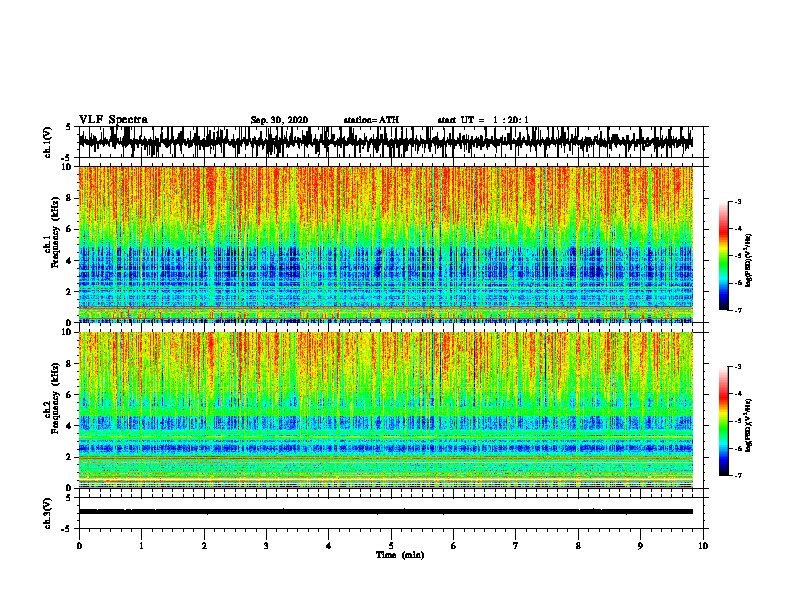
Task: Click the time axis tick label "10"
Action: (703, 546)
